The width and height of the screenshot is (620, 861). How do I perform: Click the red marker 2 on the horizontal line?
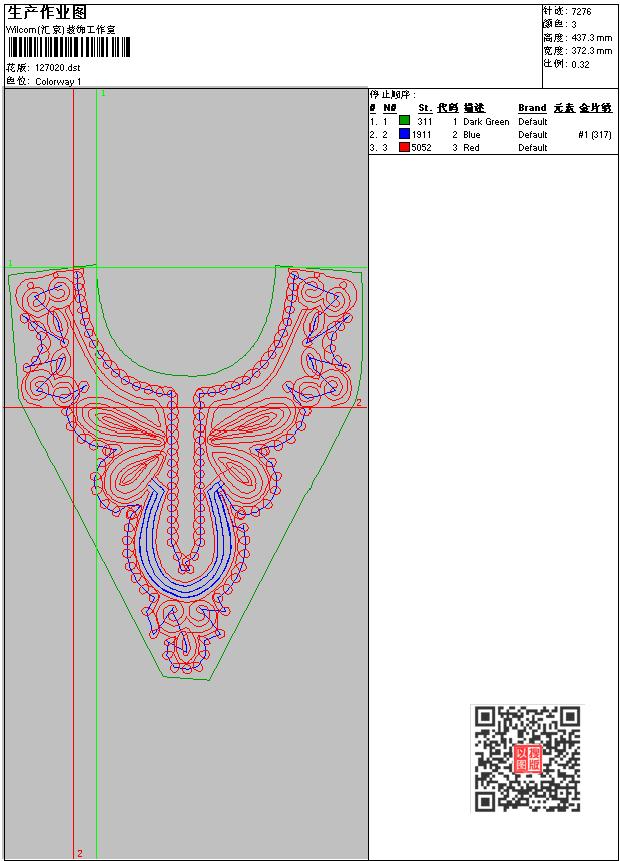click(x=359, y=403)
